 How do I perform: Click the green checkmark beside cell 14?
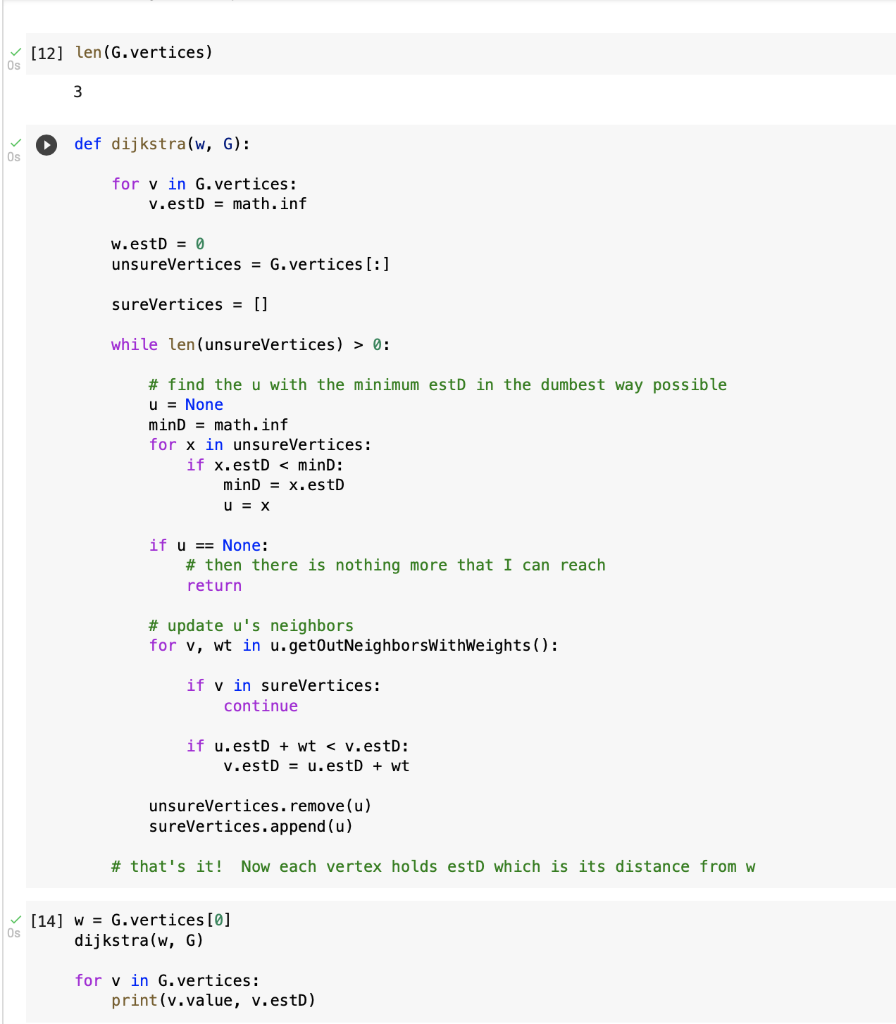coord(16,920)
